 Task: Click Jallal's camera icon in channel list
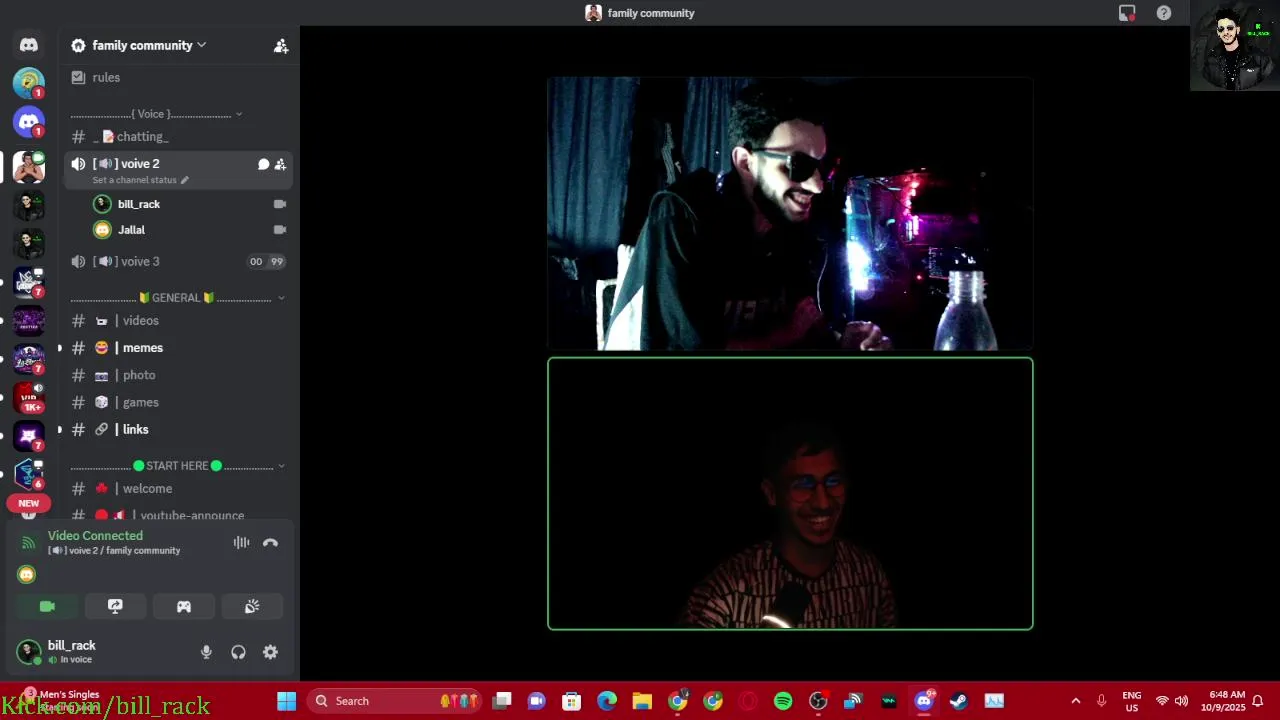pos(280,230)
